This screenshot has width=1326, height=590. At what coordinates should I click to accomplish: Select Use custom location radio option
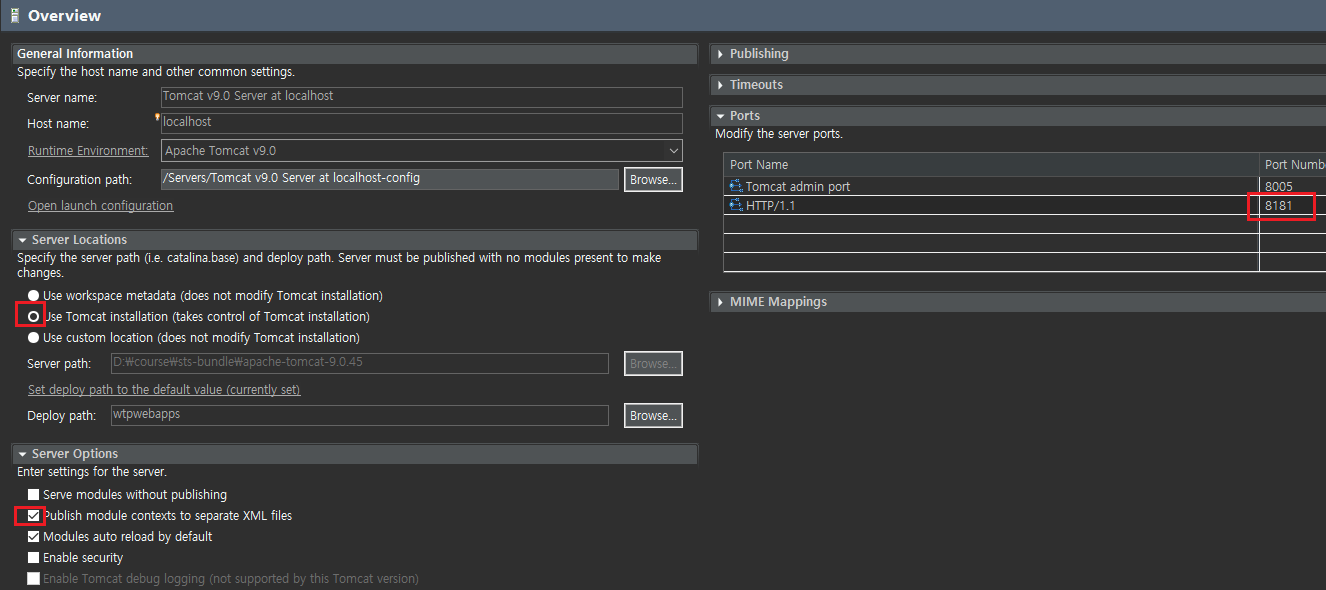[34, 337]
